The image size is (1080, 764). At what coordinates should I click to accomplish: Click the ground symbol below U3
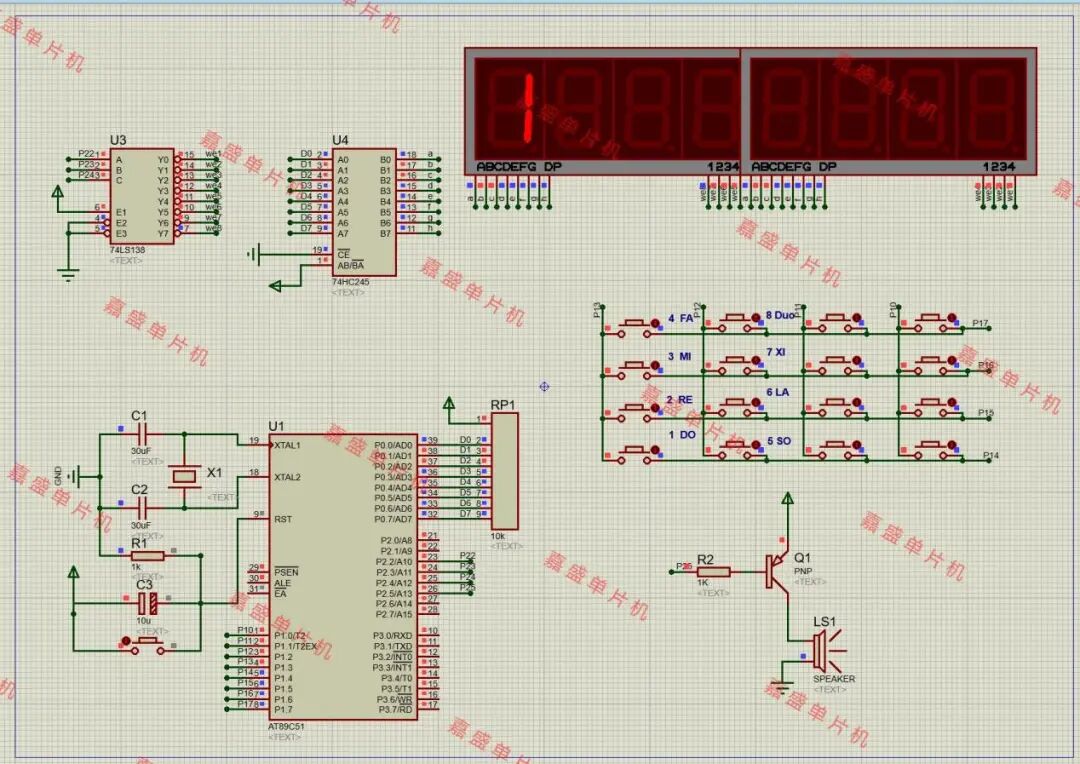(x=68, y=274)
